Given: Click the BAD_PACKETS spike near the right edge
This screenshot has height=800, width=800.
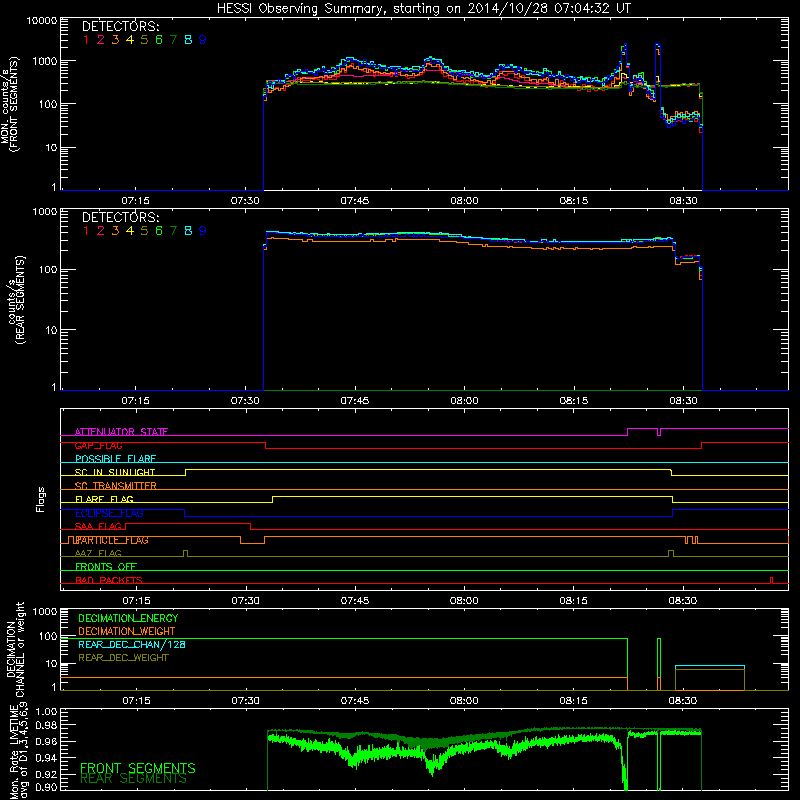Looking at the screenshot, I should click(771, 580).
